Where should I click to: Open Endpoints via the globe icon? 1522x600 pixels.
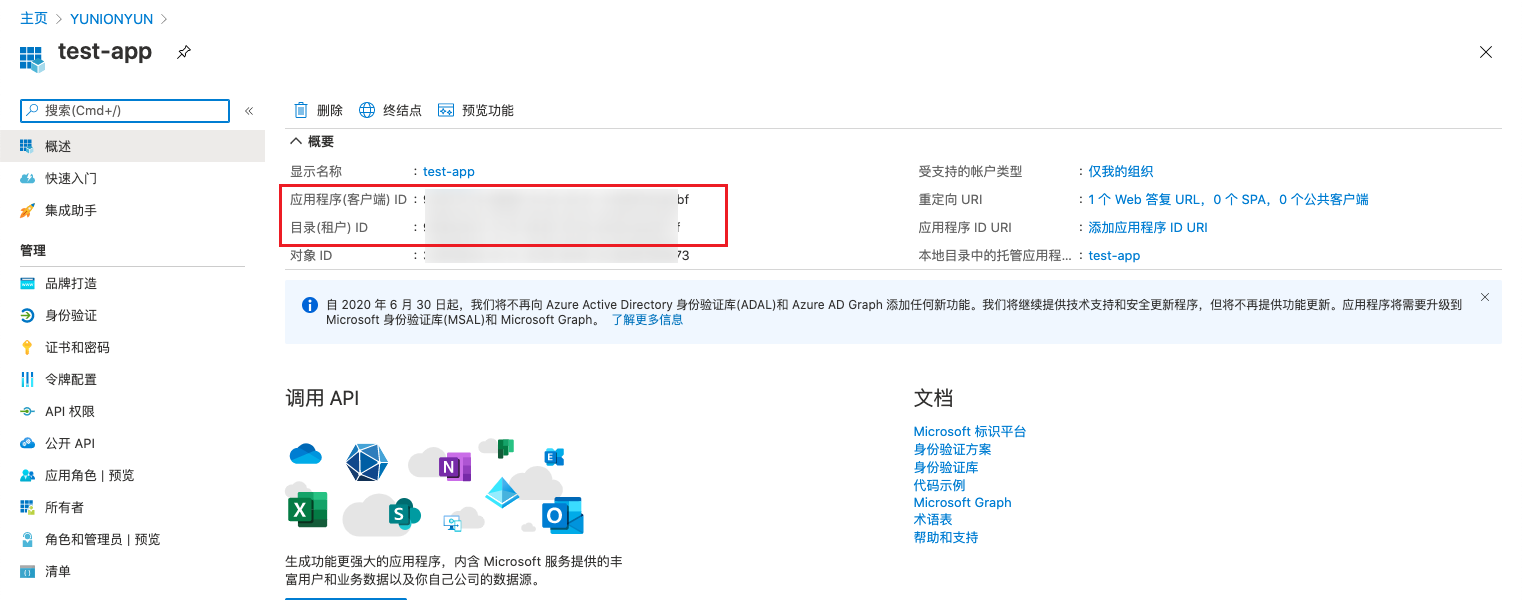(367, 110)
